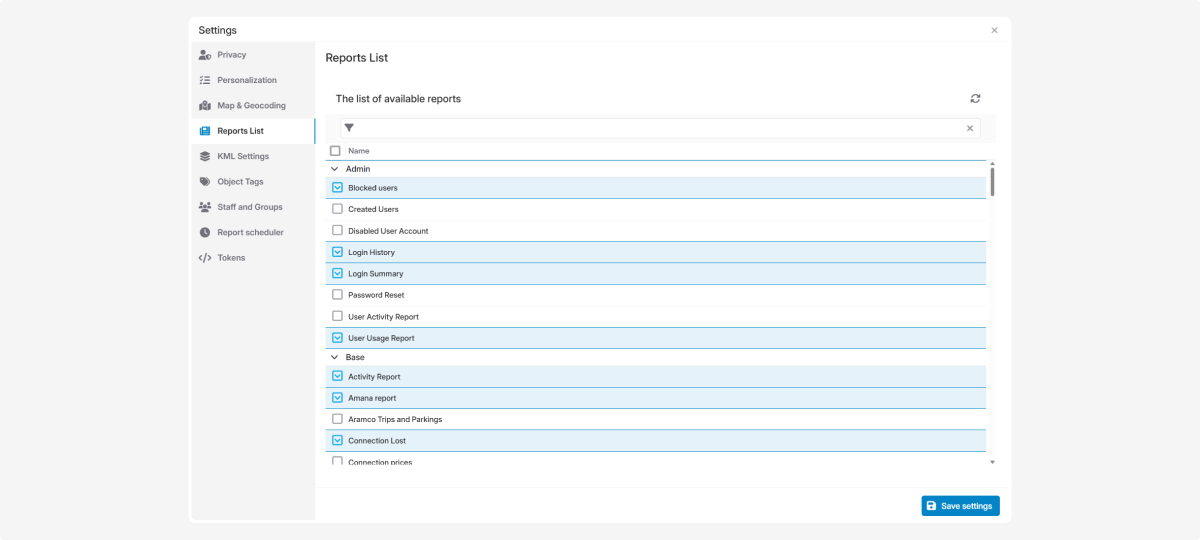Click the Report scheduler clock icon
This screenshot has height=540, width=1200.
click(205, 232)
